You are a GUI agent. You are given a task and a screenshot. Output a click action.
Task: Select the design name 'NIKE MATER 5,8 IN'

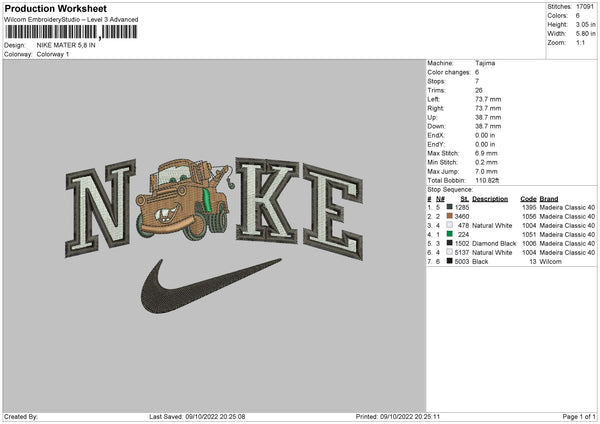(x=66, y=45)
